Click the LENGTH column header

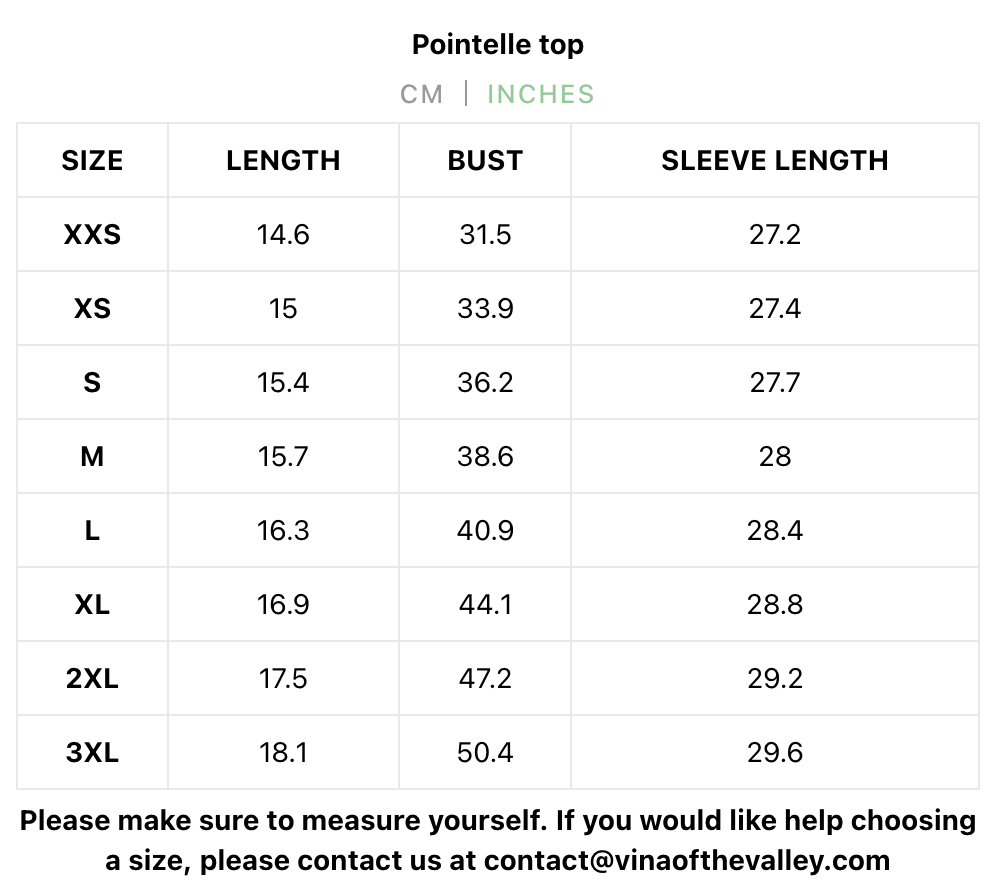[x=283, y=160]
